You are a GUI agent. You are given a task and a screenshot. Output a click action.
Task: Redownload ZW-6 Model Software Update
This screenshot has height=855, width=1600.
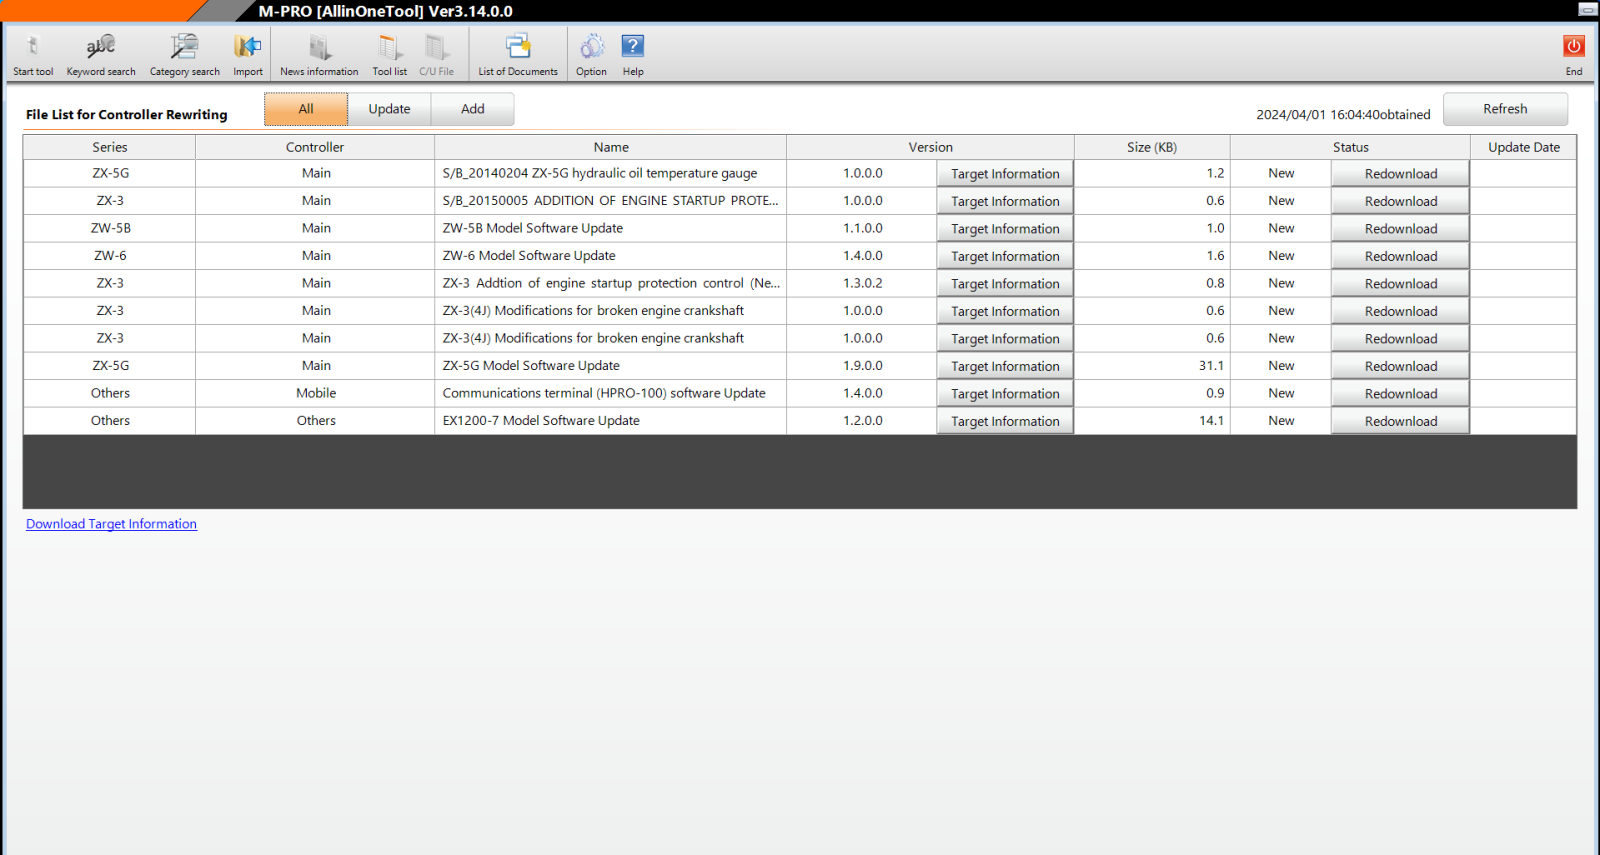[1400, 256]
